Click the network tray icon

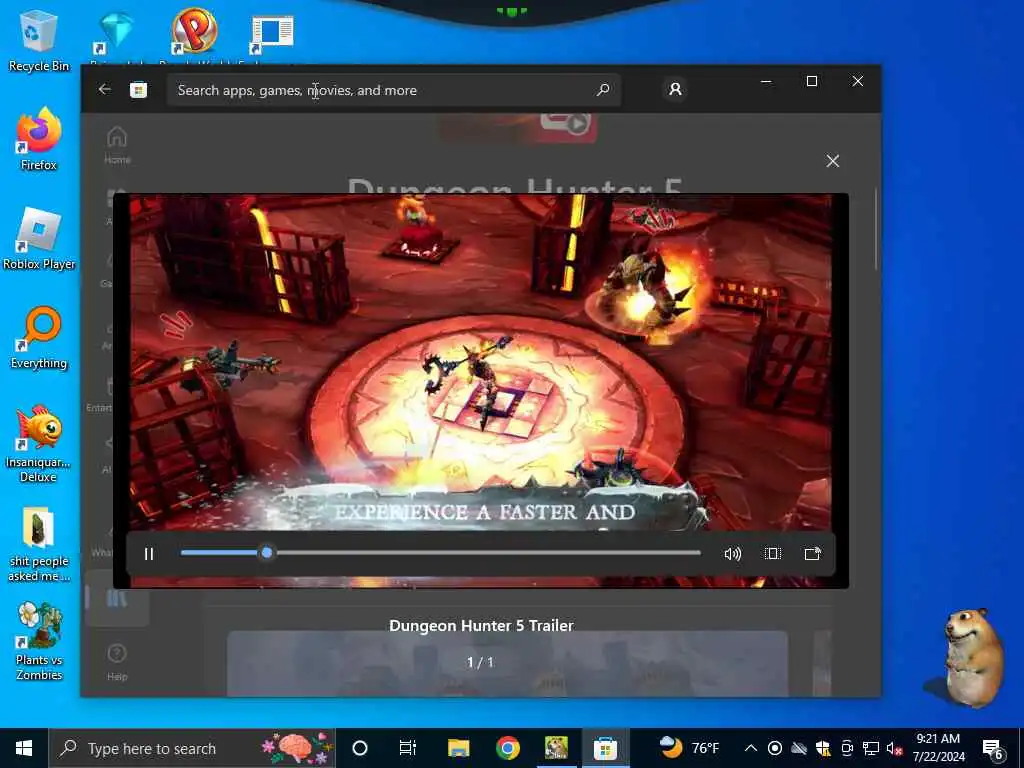870,748
